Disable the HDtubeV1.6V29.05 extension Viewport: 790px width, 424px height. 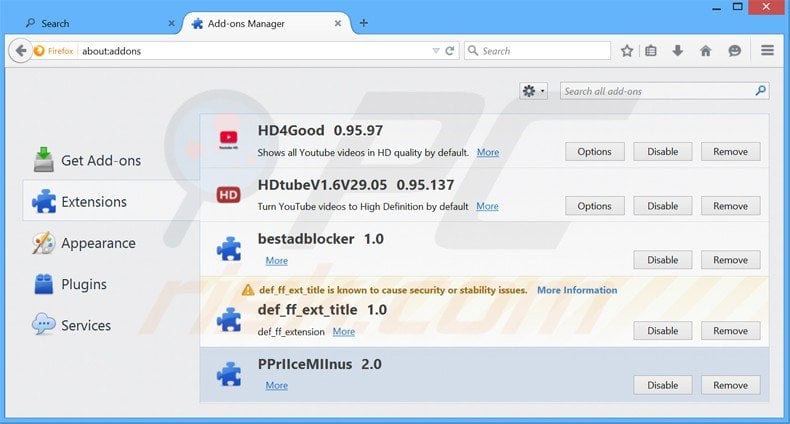click(x=663, y=206)
